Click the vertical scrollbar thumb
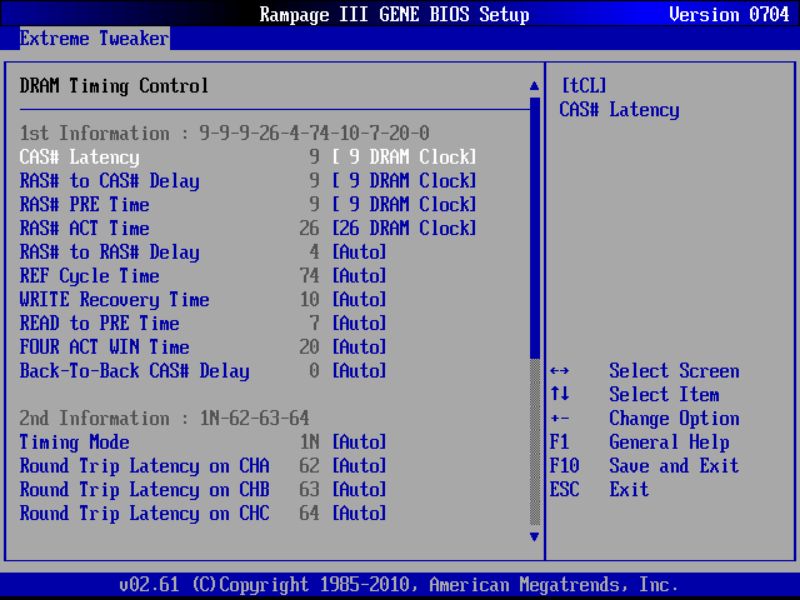Viewport: 800px width, 600px height. coord(535,228)
